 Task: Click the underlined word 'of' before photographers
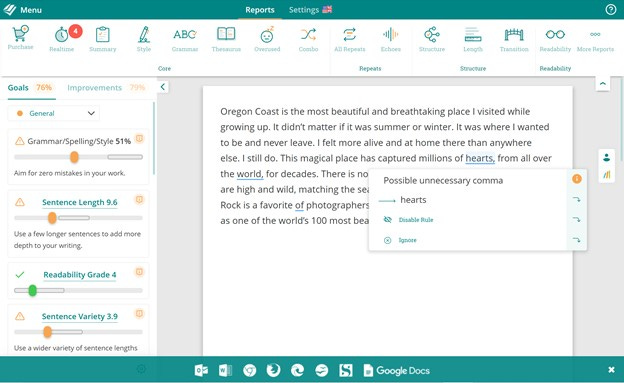point(299,205)
